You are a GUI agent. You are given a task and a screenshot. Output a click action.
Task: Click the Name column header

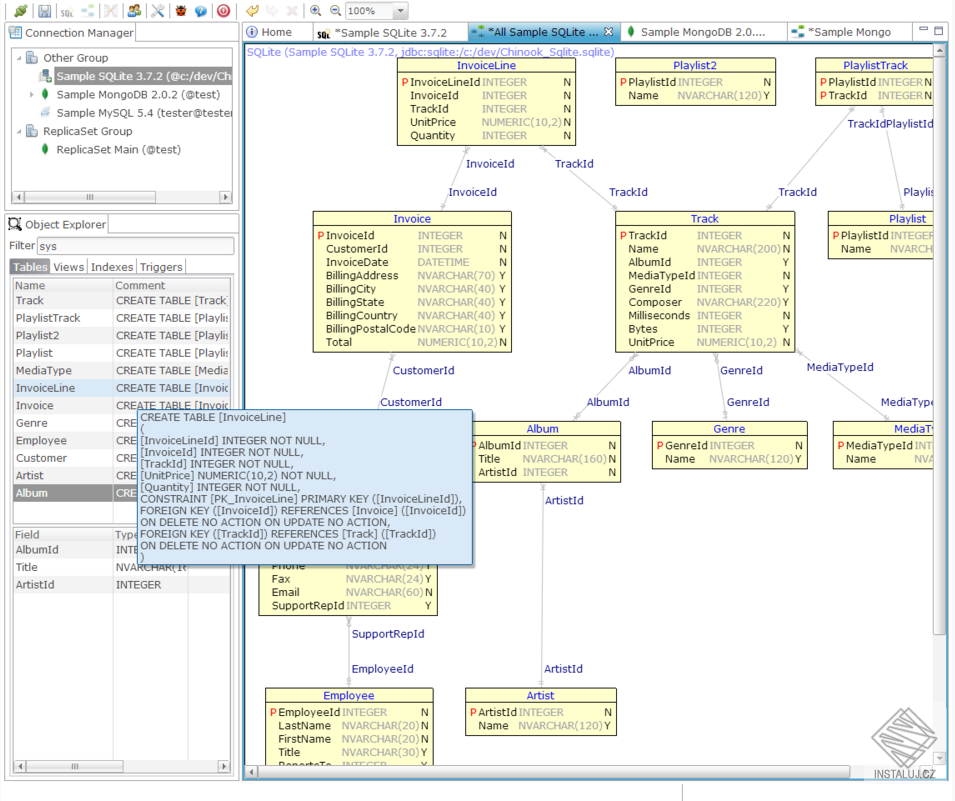click(x=63, y=285)
